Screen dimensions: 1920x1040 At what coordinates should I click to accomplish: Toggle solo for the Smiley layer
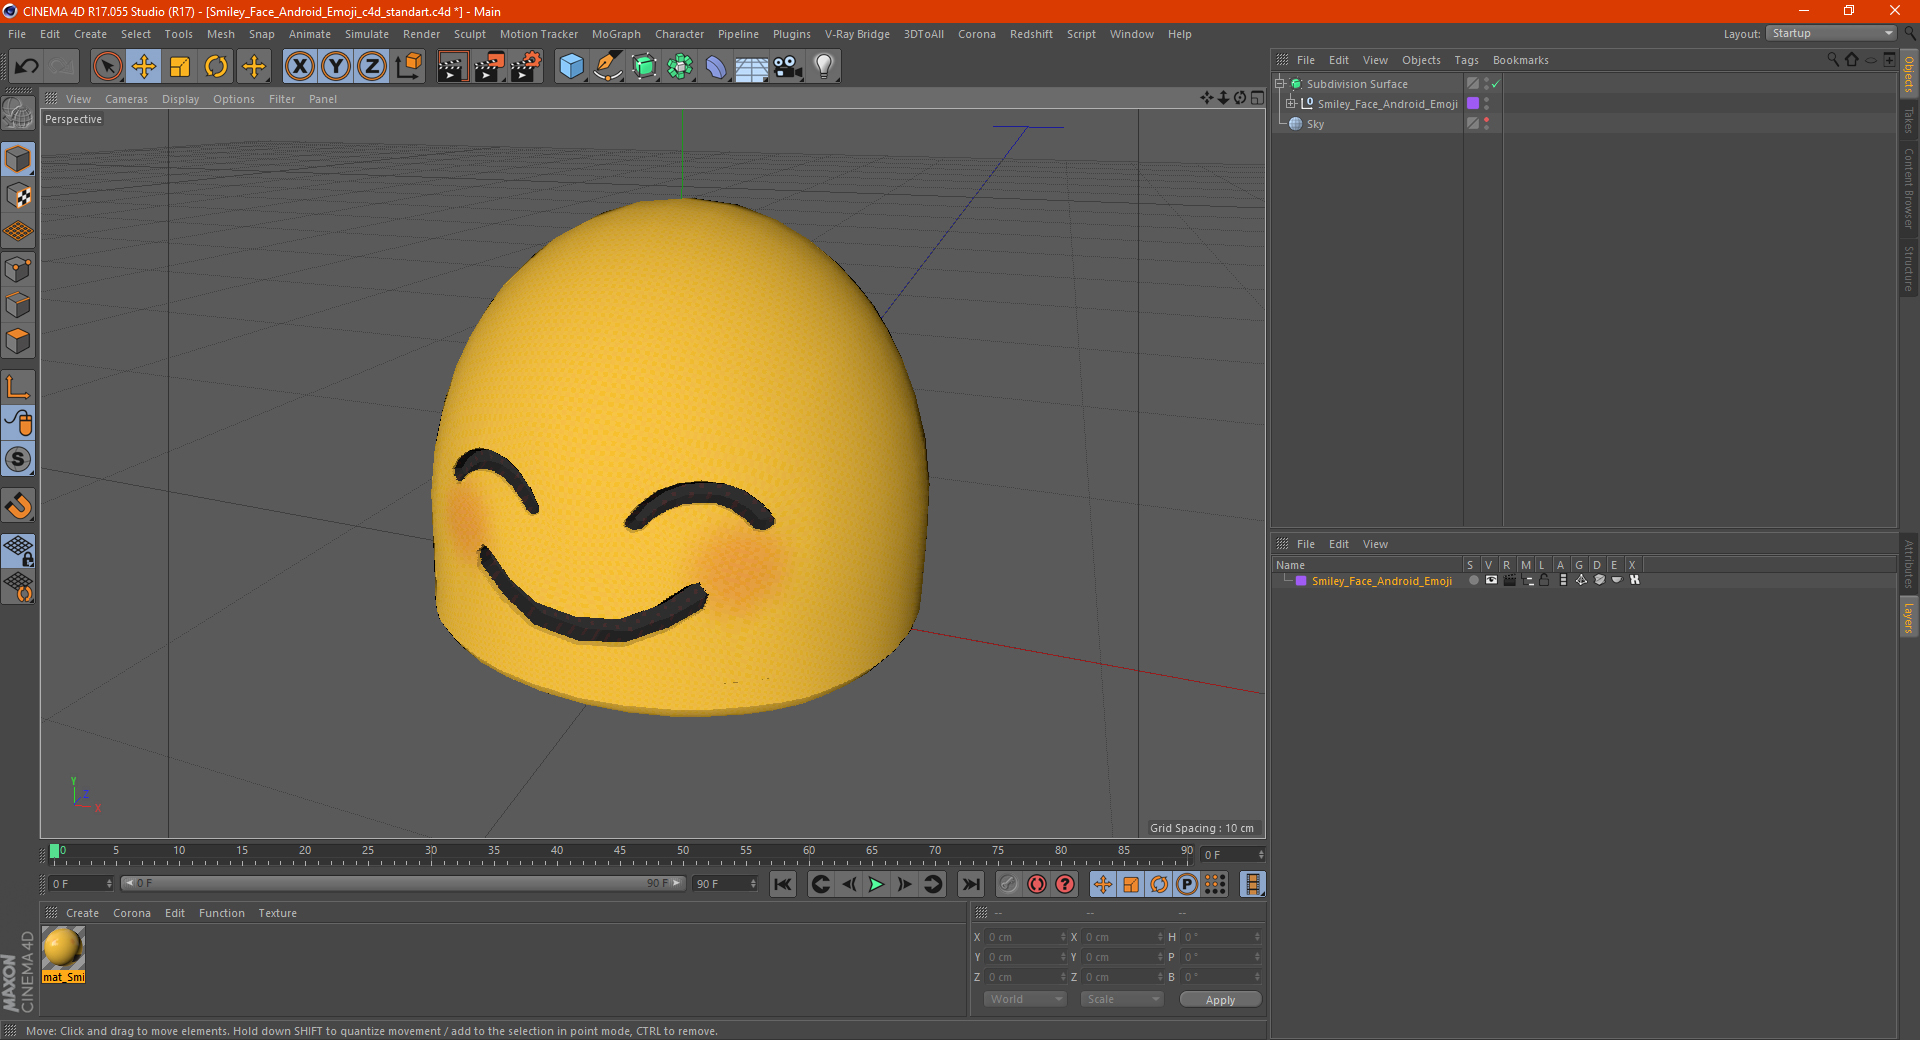point(1473,580)
